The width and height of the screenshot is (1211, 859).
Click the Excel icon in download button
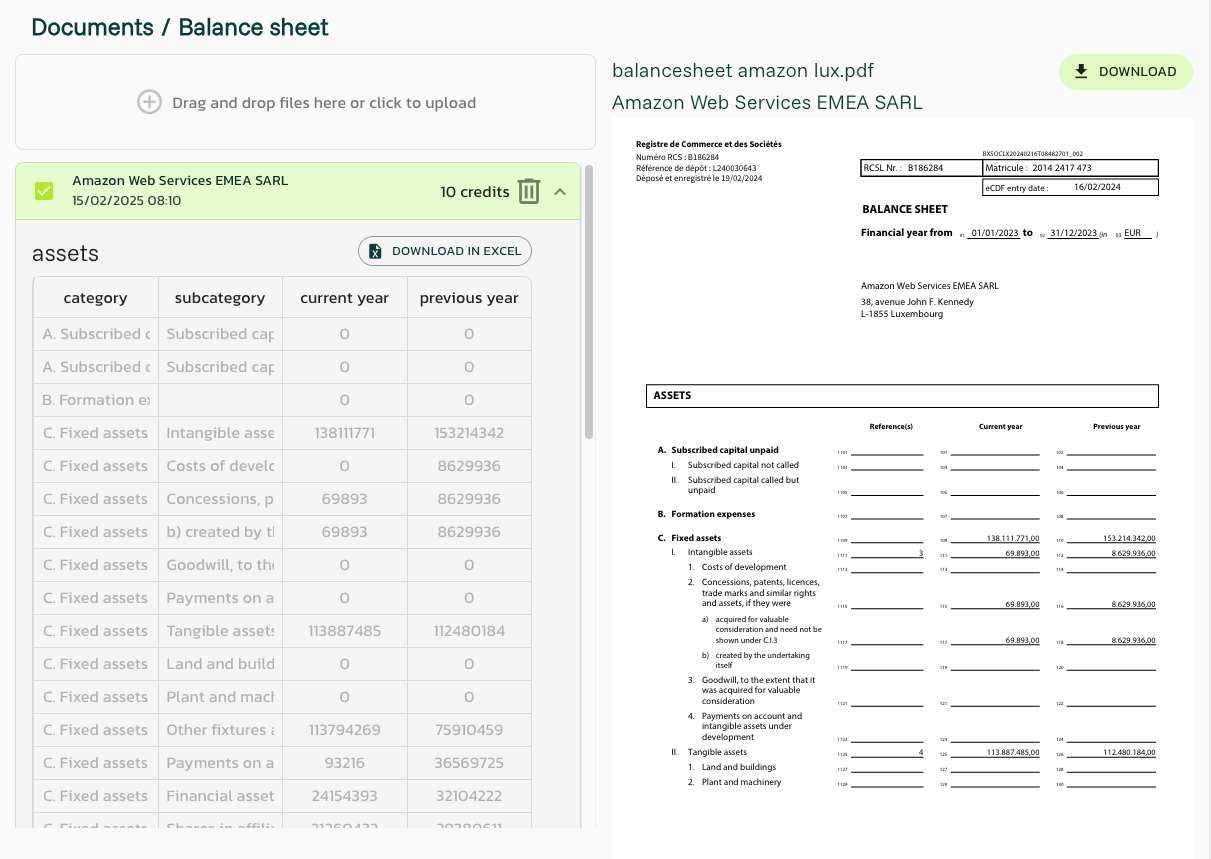(x=375, y=251)
